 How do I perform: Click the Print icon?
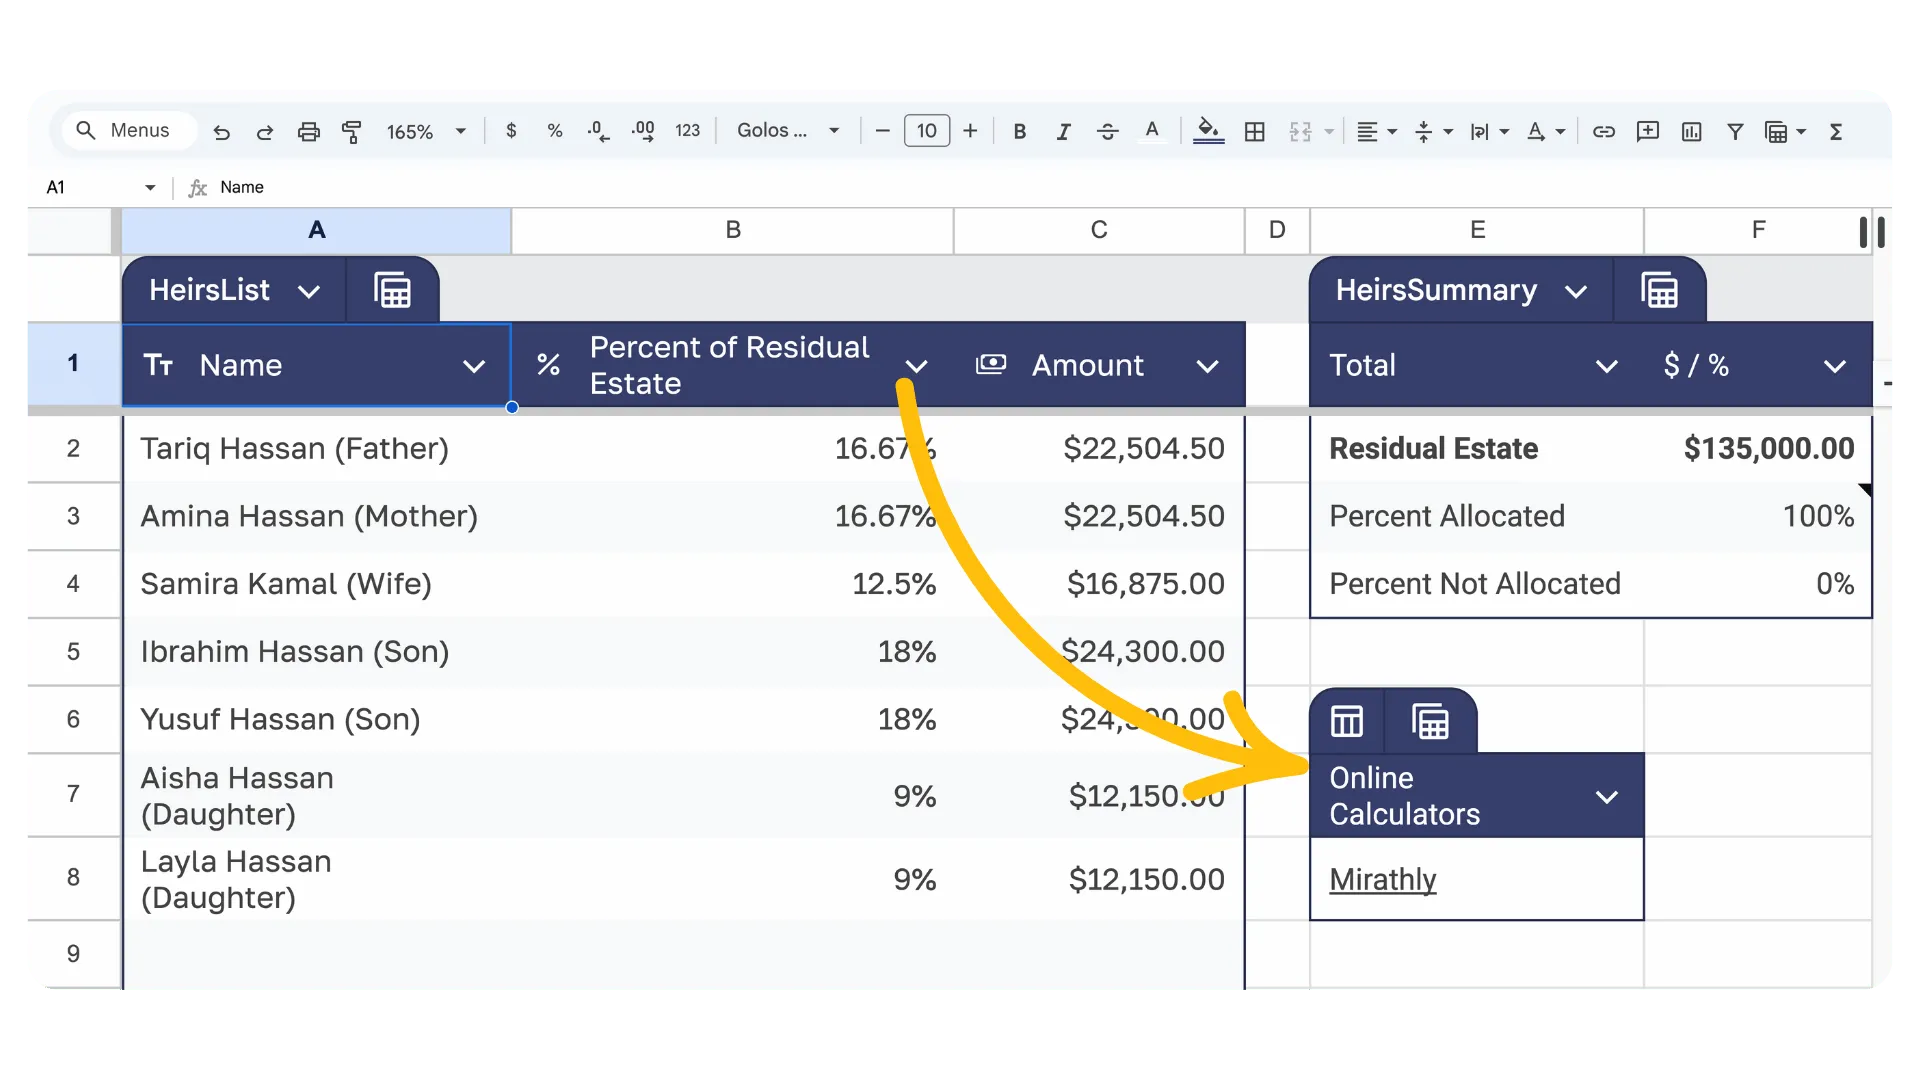[309, 132]
